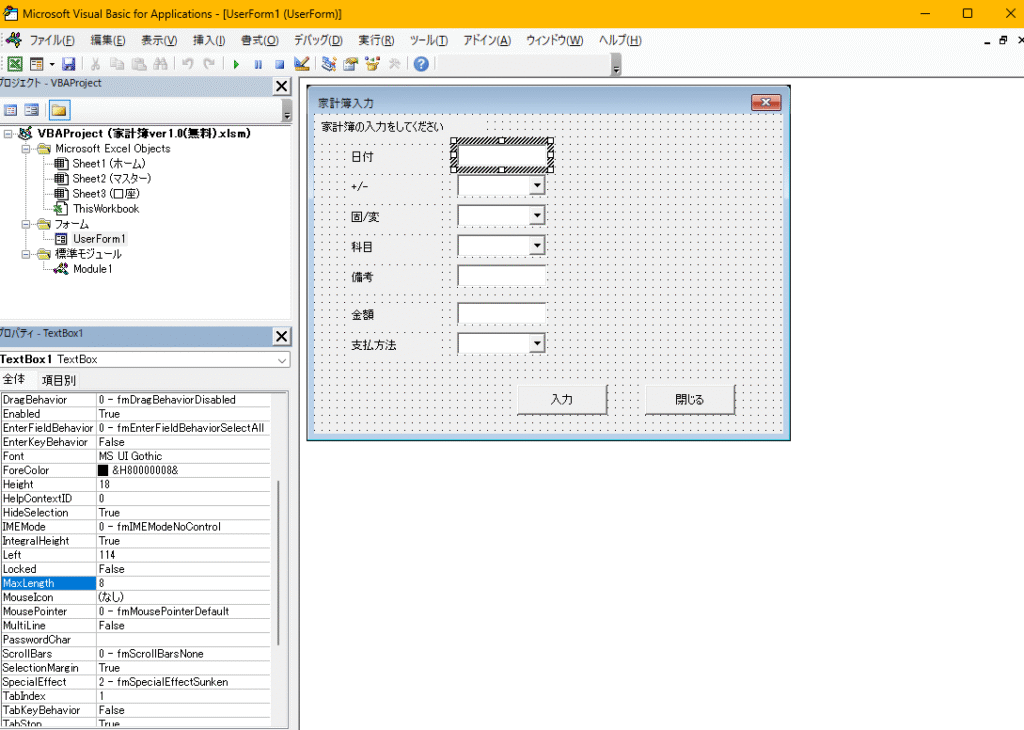Select Module1 in the project tree
Screen dimensions: 1024x730
coord(84,269)
